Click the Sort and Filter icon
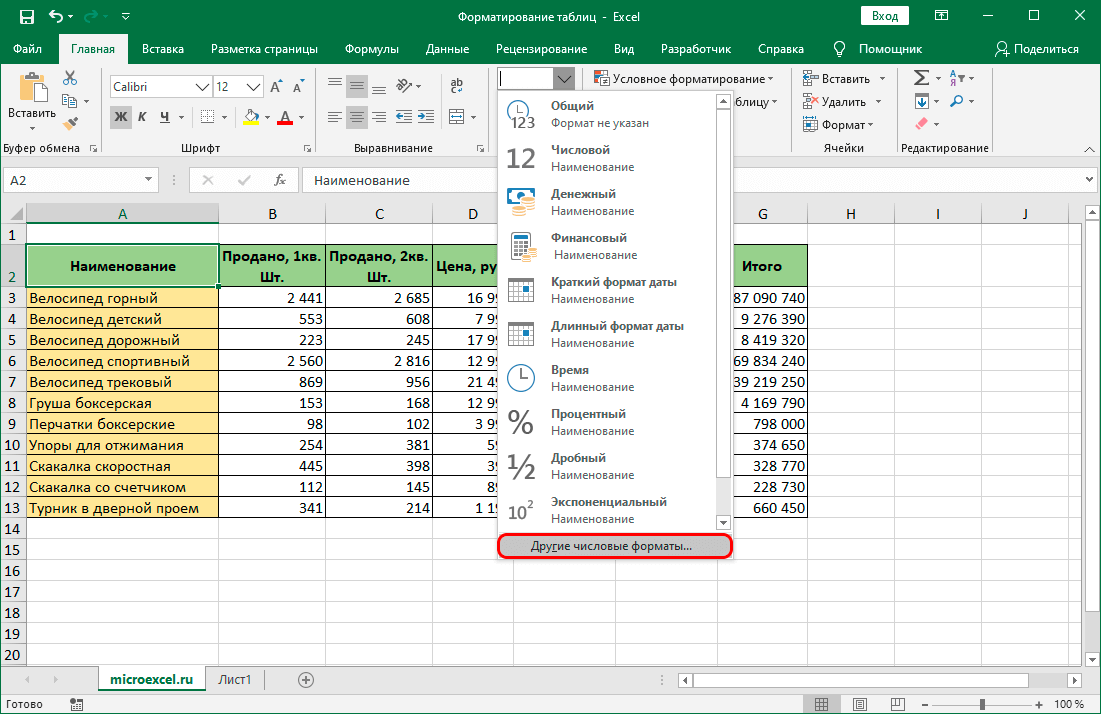Screen dimensions: 1101x714 956,78
